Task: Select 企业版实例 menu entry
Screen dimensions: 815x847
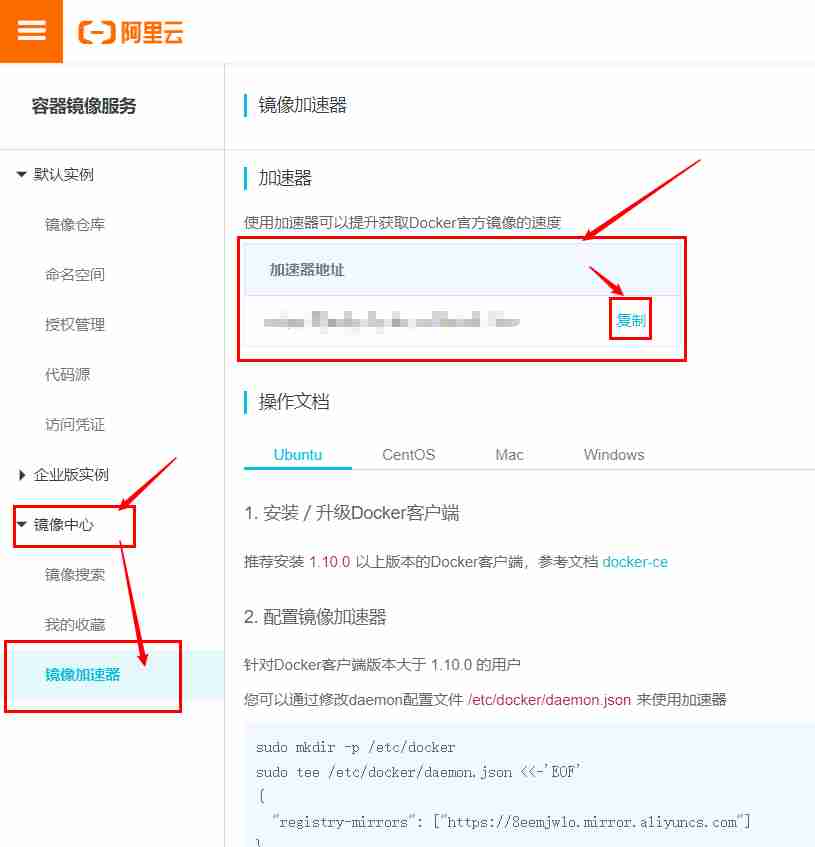Action: (x=71, y=475)
